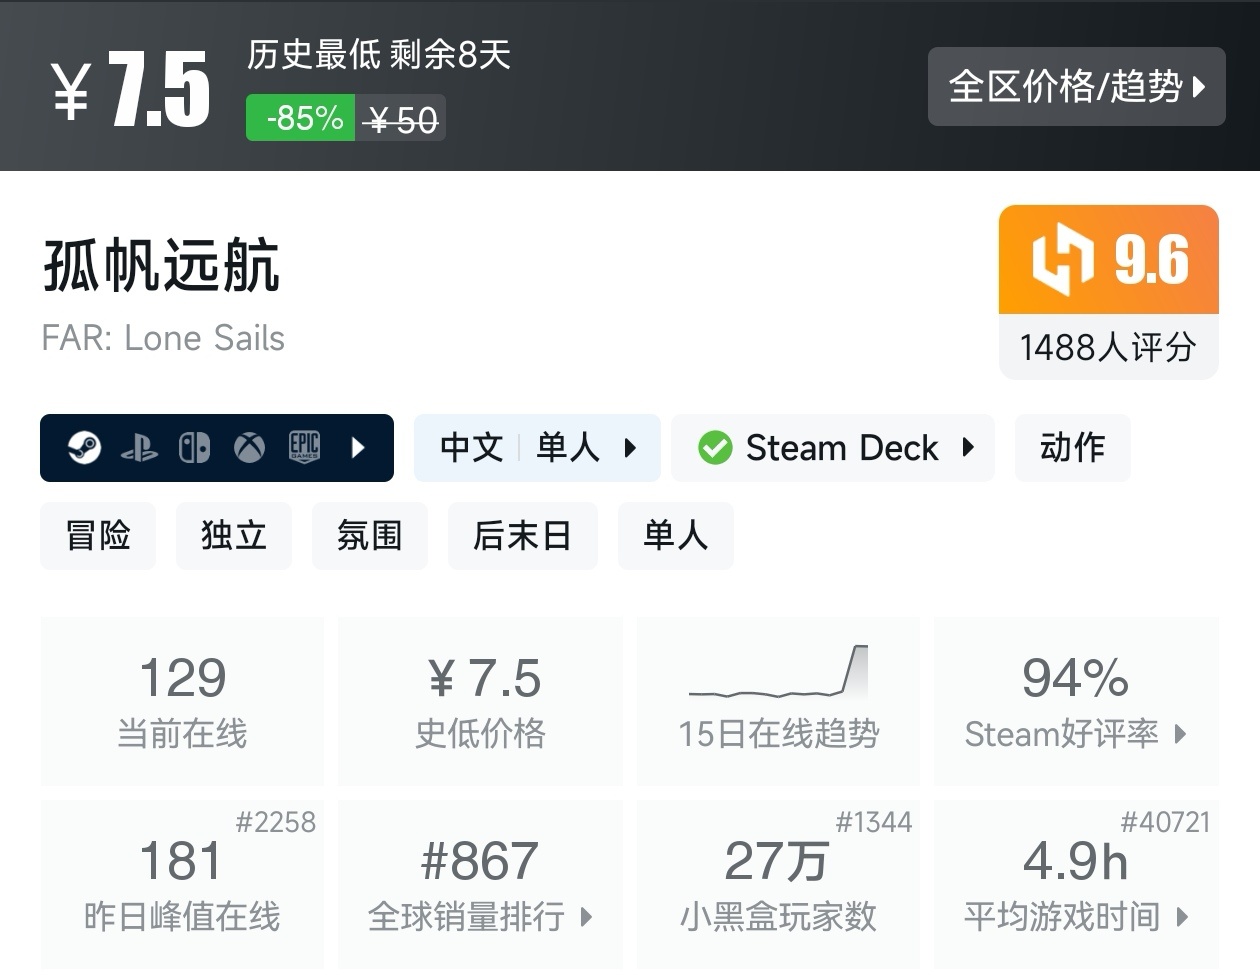Select the 冒险 tag

(x=97, y=536)
